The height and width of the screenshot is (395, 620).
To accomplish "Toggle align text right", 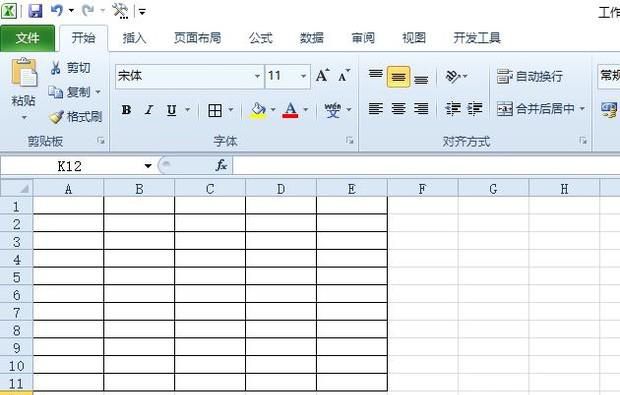I will click(x=421, y=108).
